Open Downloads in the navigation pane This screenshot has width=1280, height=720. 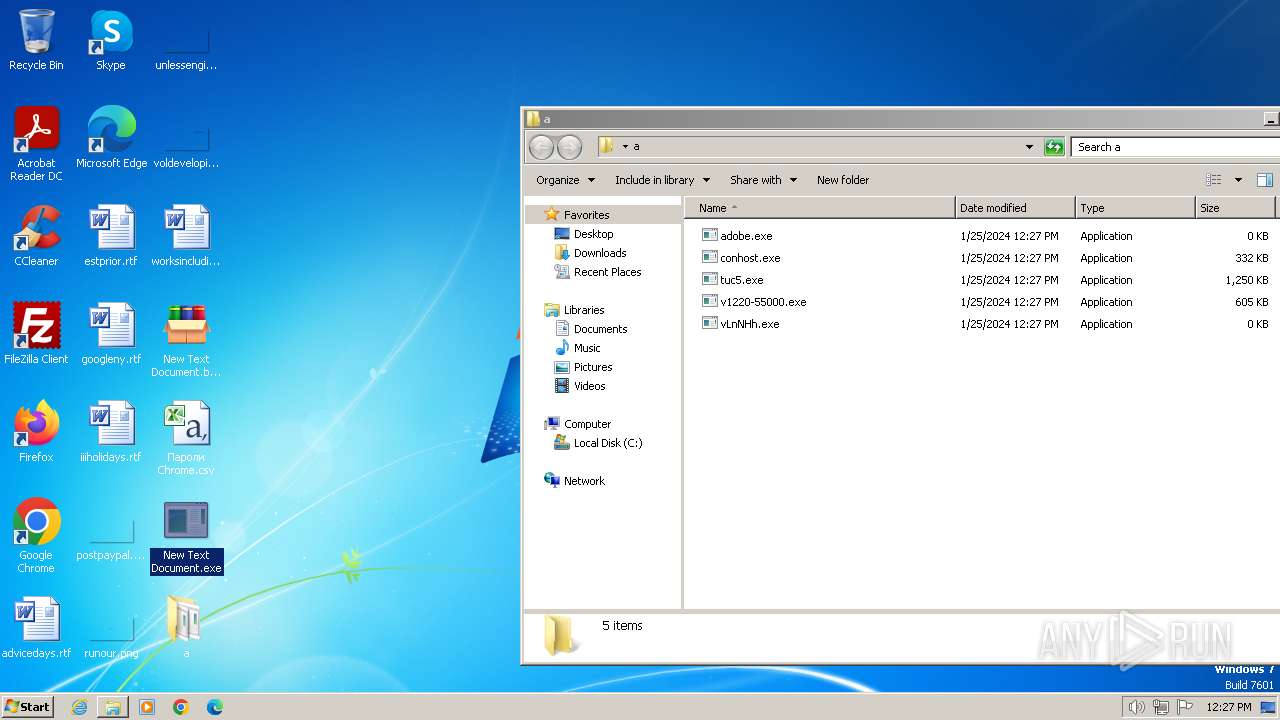pos(600,253)
